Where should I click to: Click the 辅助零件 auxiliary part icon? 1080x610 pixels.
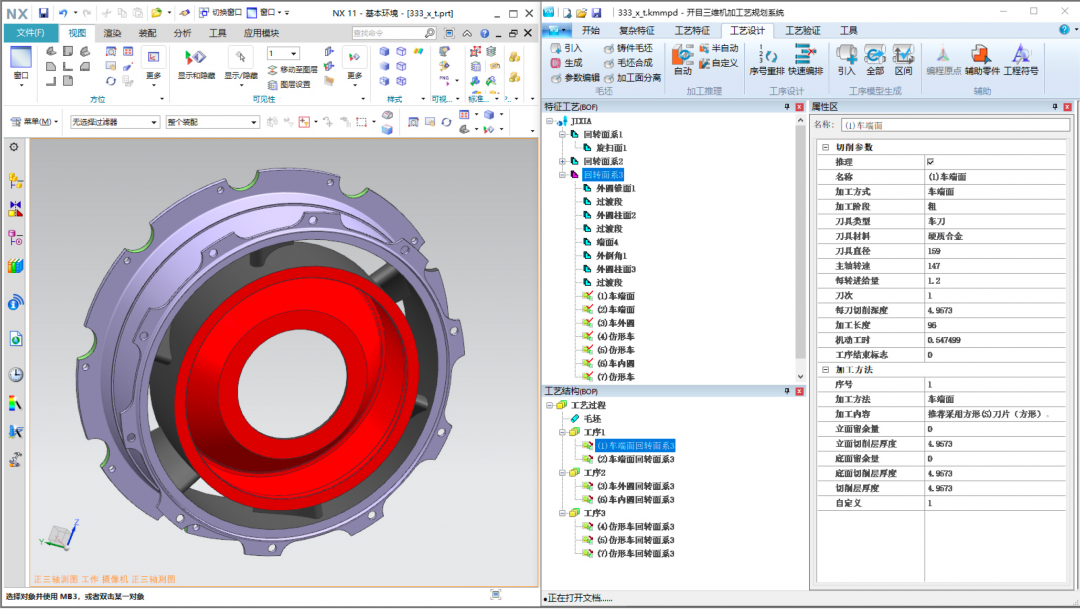[x=980, y=56]
